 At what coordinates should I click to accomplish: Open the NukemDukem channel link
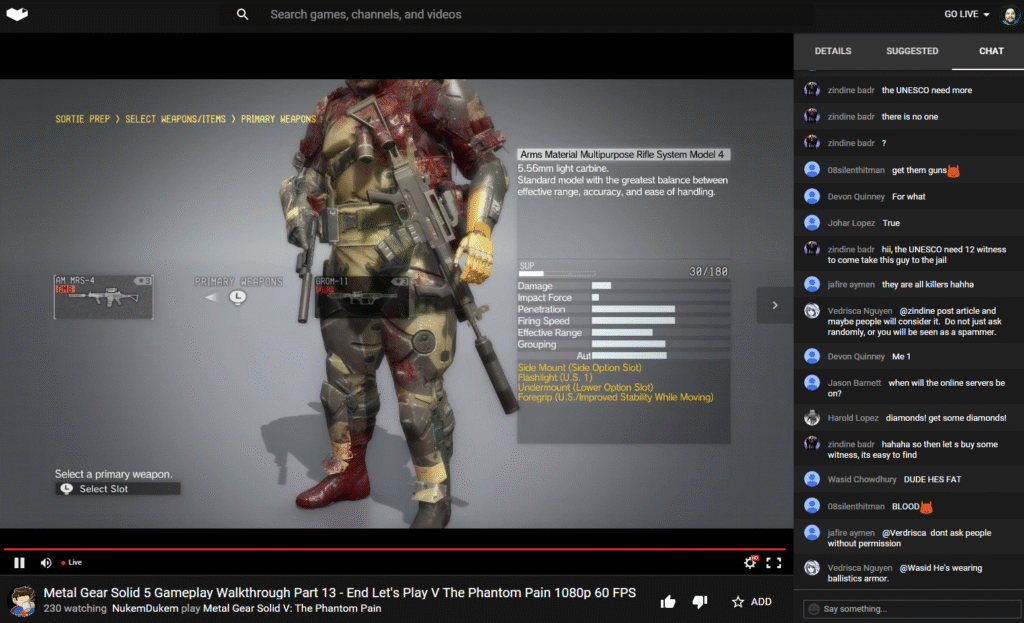coord(145,608)
